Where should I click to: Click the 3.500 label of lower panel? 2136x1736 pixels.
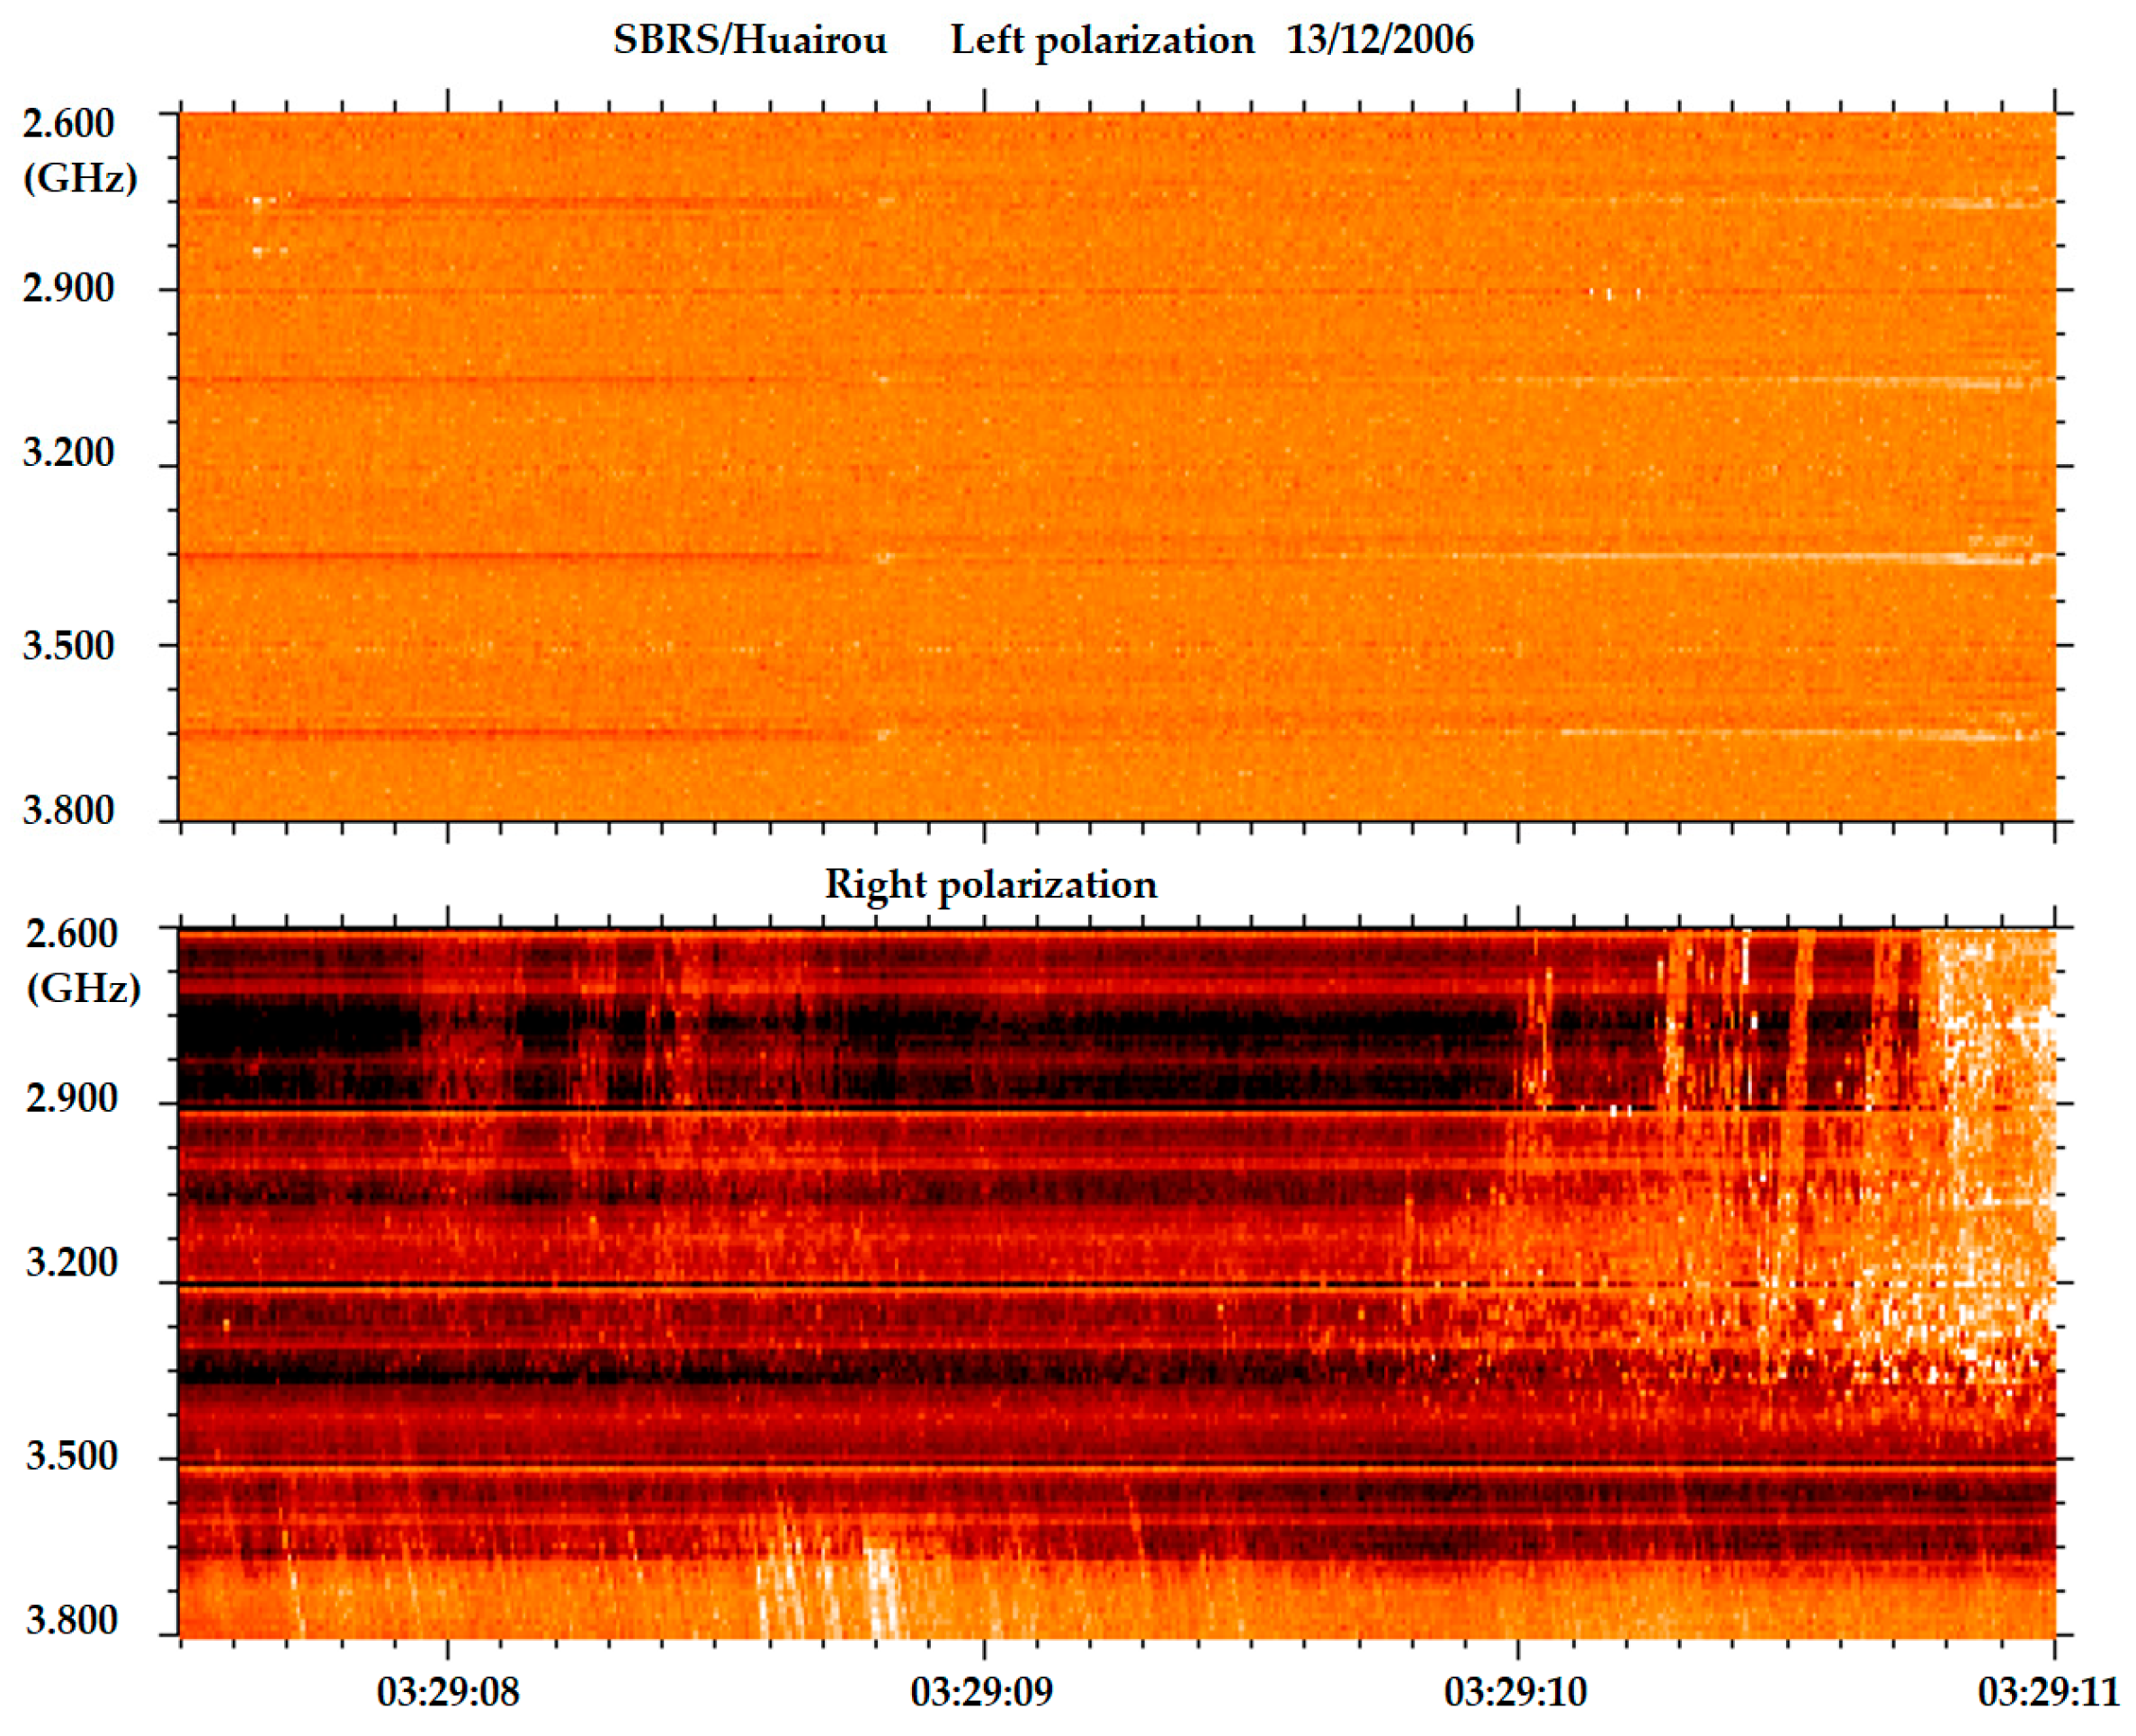click(72, 1456)
